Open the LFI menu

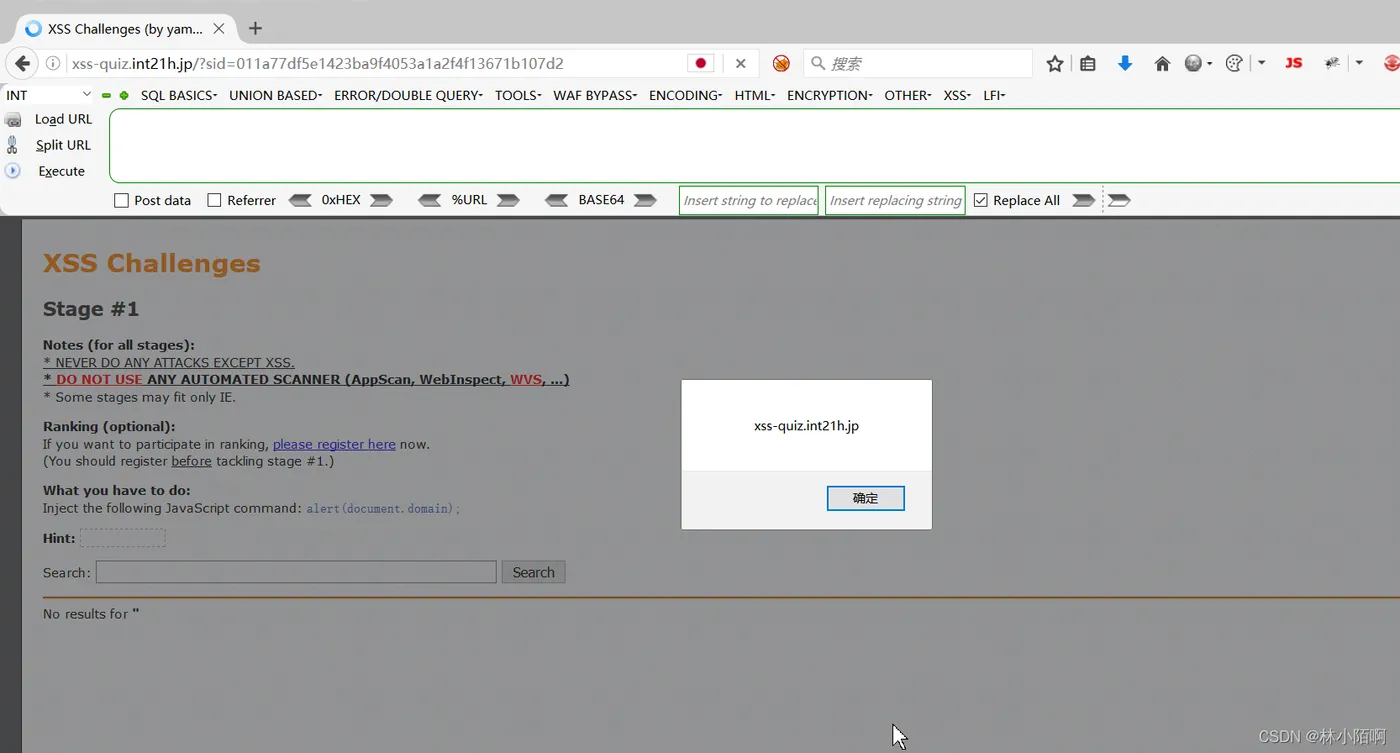pyautogui.click(x=994, y=95)
